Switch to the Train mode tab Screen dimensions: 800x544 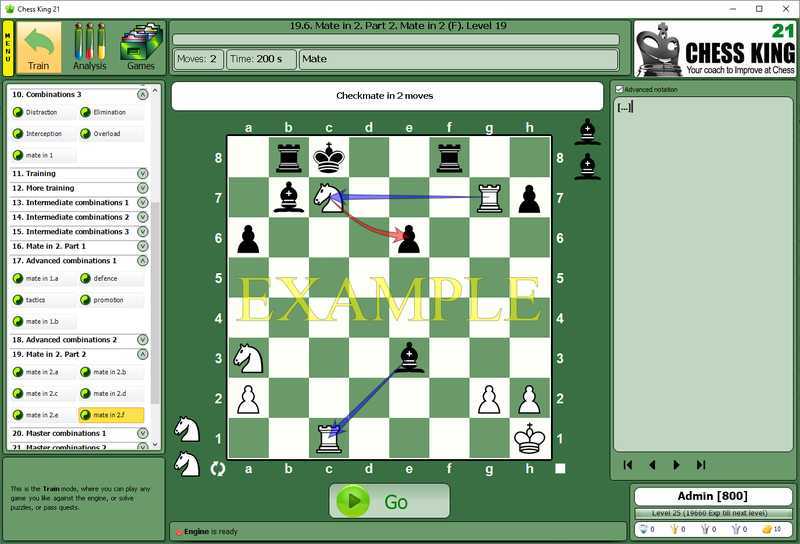[38, 47]
